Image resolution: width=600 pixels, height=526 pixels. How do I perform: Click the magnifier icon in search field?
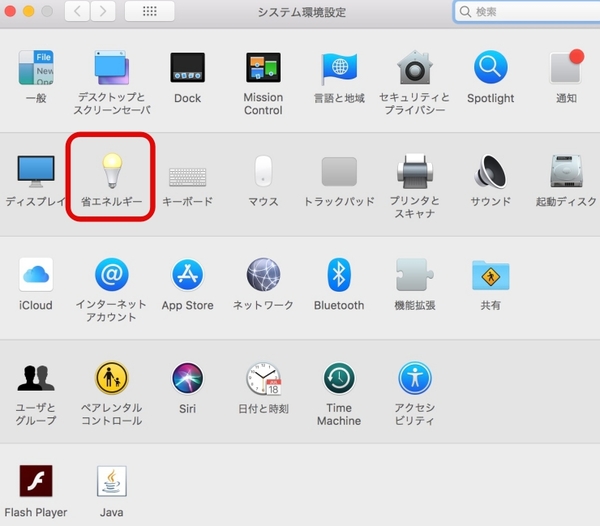(465, 12)
